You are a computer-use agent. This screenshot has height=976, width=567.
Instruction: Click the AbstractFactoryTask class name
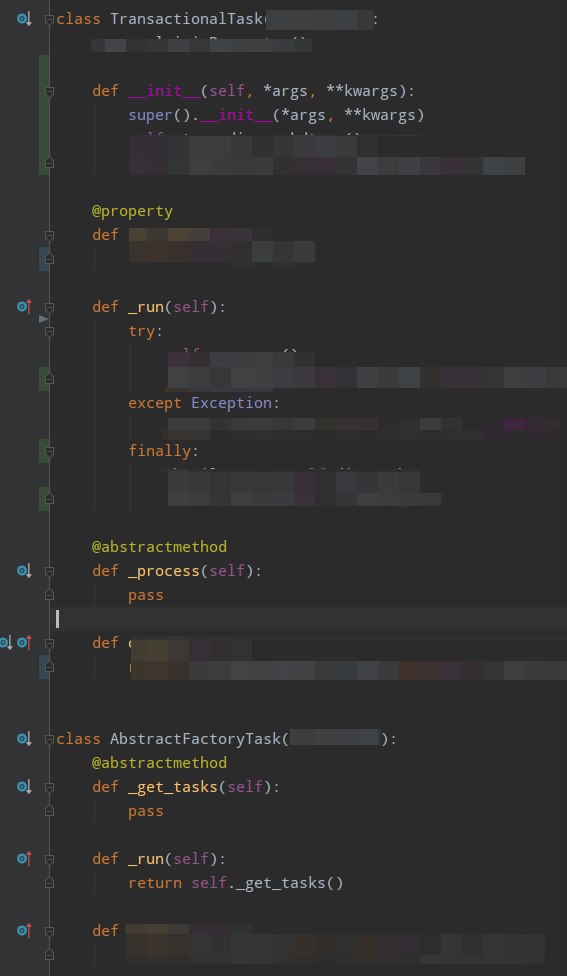coord(195,739)
